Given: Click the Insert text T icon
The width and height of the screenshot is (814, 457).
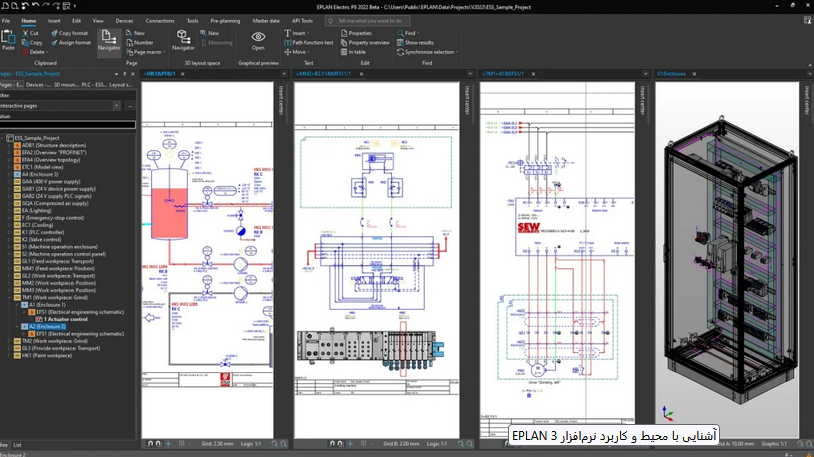Looking at the screenshot, I should (x=288, y=33).
